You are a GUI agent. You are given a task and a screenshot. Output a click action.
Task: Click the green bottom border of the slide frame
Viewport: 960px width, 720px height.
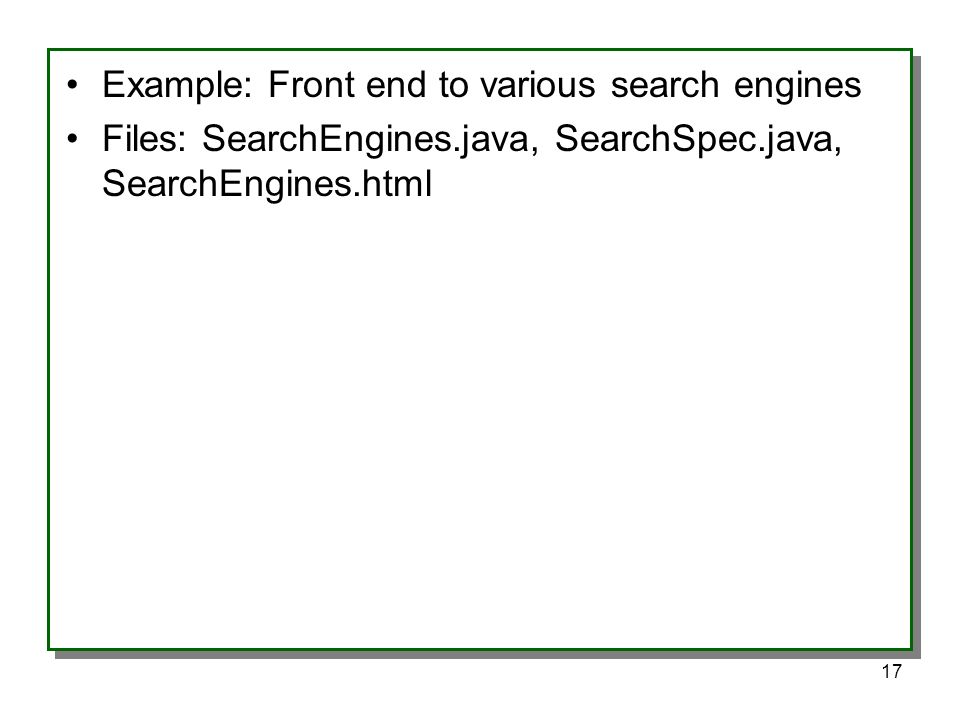click(480, 649)
